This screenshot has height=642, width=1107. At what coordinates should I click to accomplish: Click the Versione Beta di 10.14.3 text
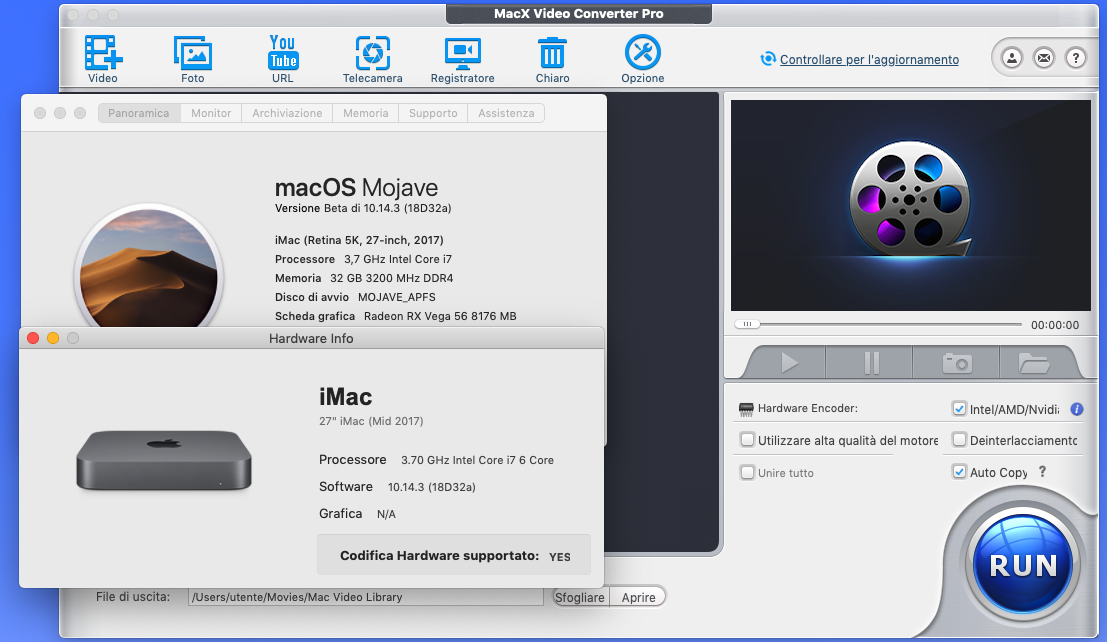[x=363, y=208]
